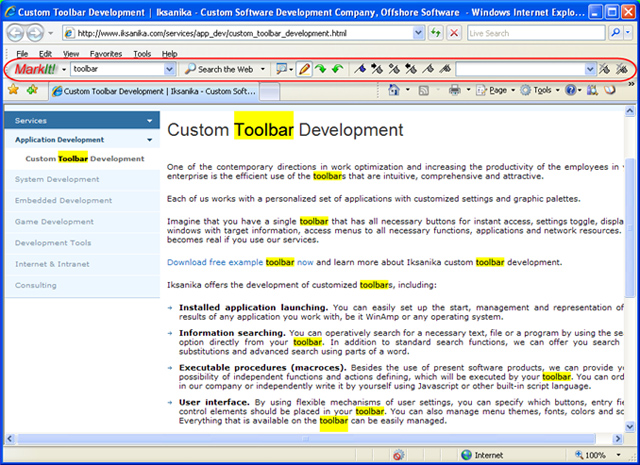Image resolution: width=640 pixels, height=465 pixels.
Task: Click the find-in-page speech bubble icon
Action: click(281, 69)
